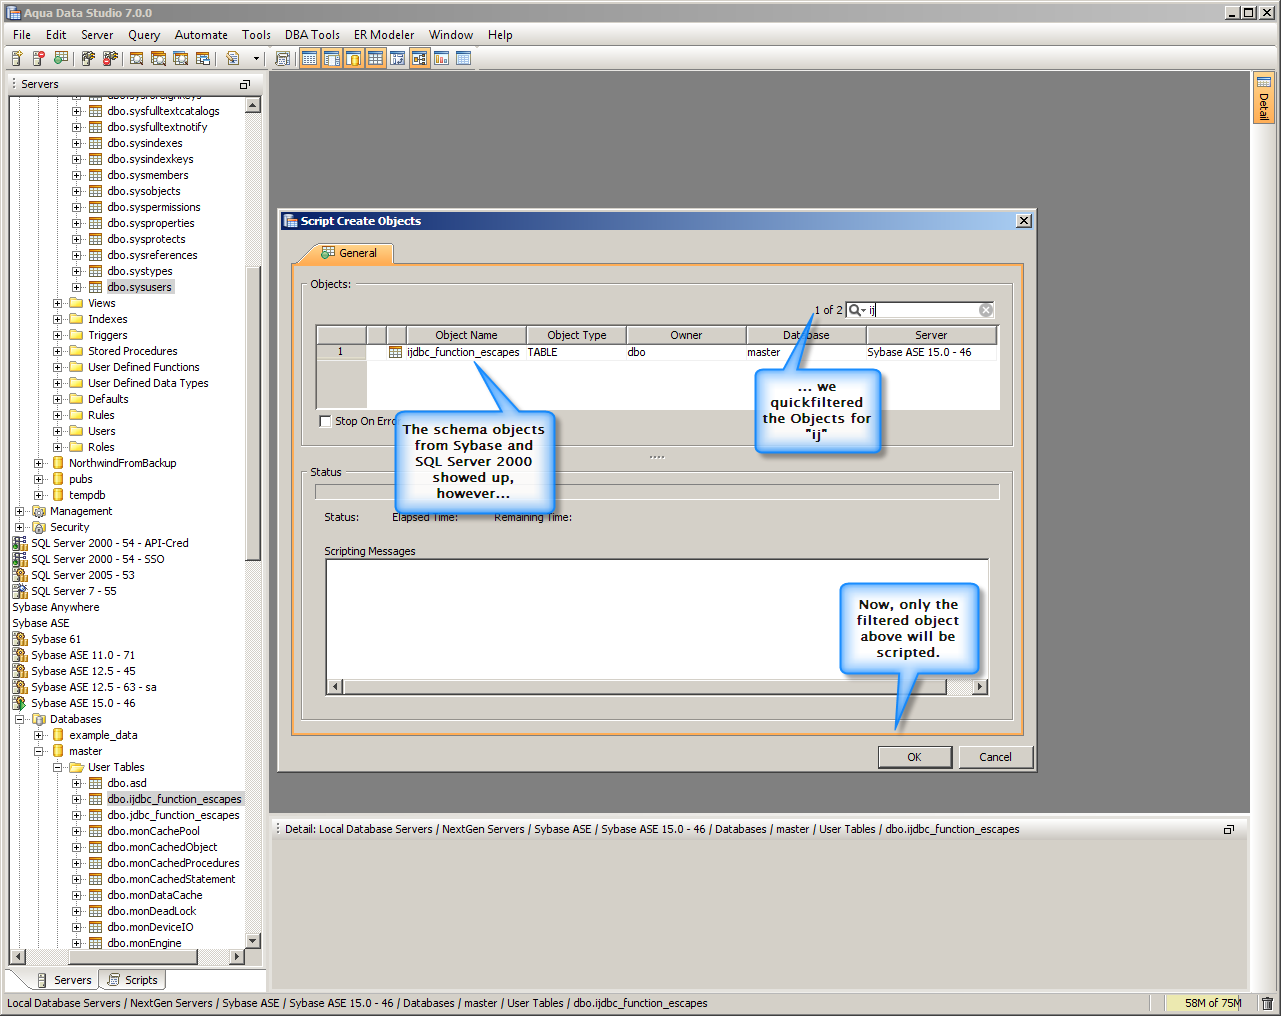
Task: Clear the quick filter with the X icon
Action: coord(986,310)
